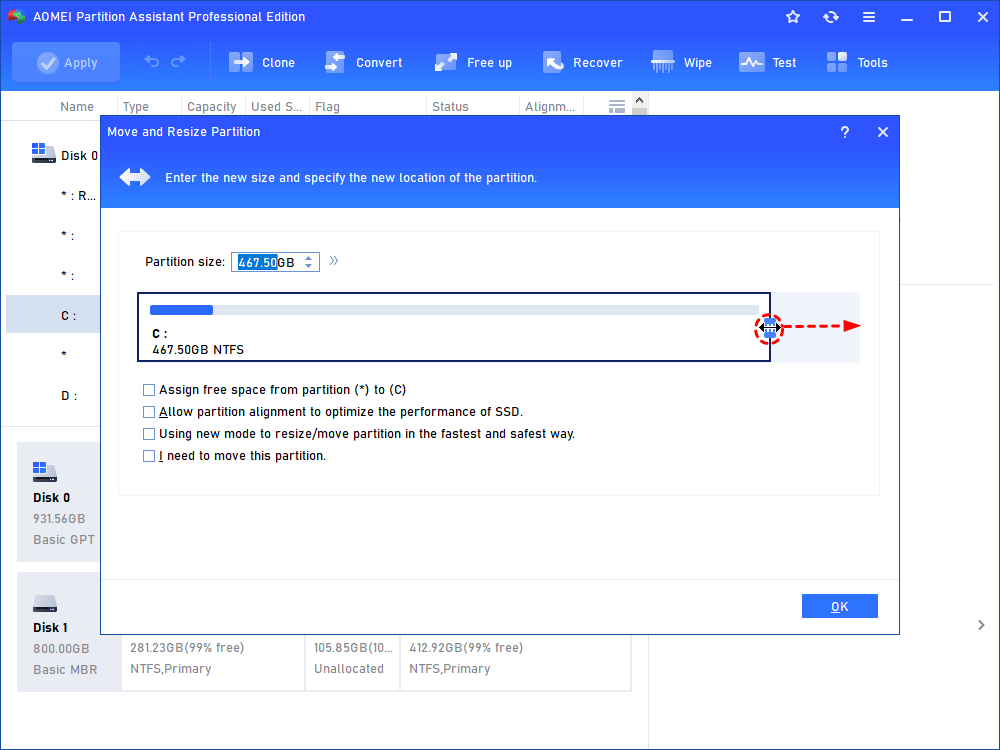Open the Wipe tool

click(681, 62)
